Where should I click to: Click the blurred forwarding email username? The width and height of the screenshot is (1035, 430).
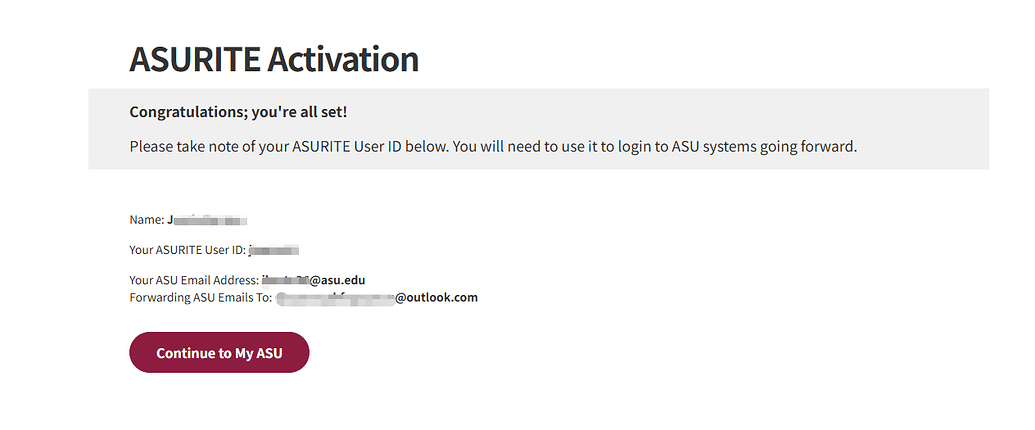point(335,297)
